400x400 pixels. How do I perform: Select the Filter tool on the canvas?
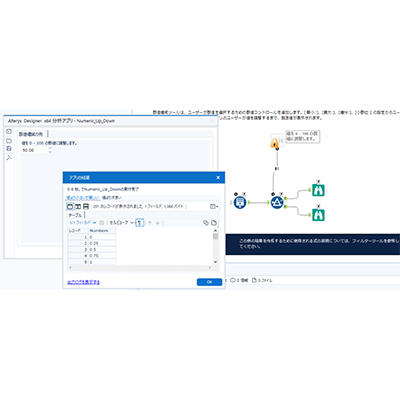pos(277,202)
